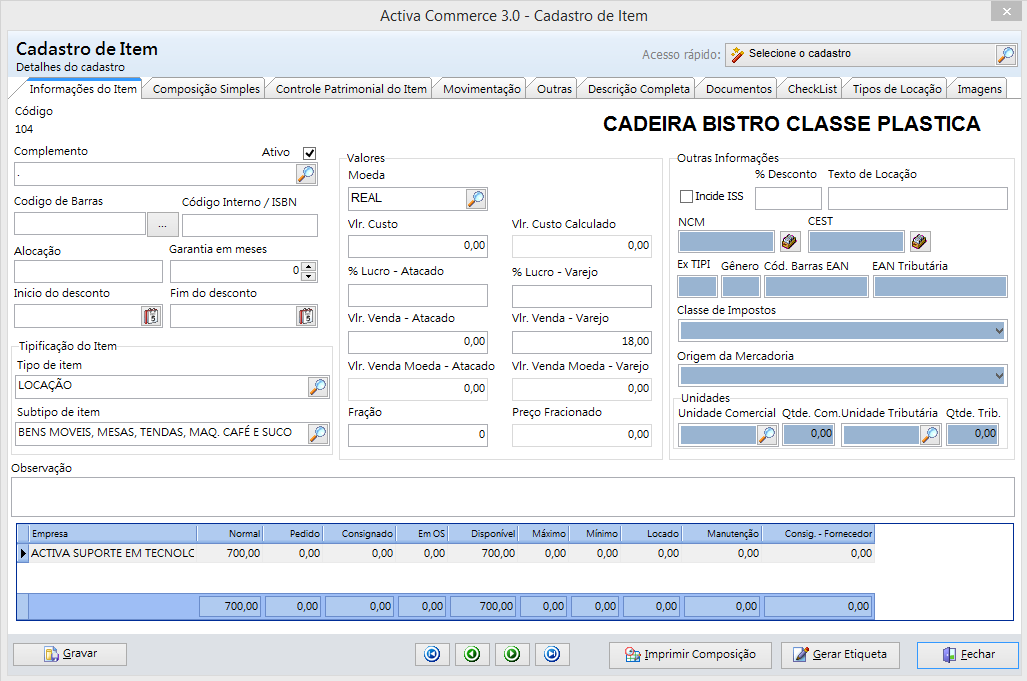Click the search icon beside Tipo de item
This screenshot has width=1027, height=681.
click(318, 387)
